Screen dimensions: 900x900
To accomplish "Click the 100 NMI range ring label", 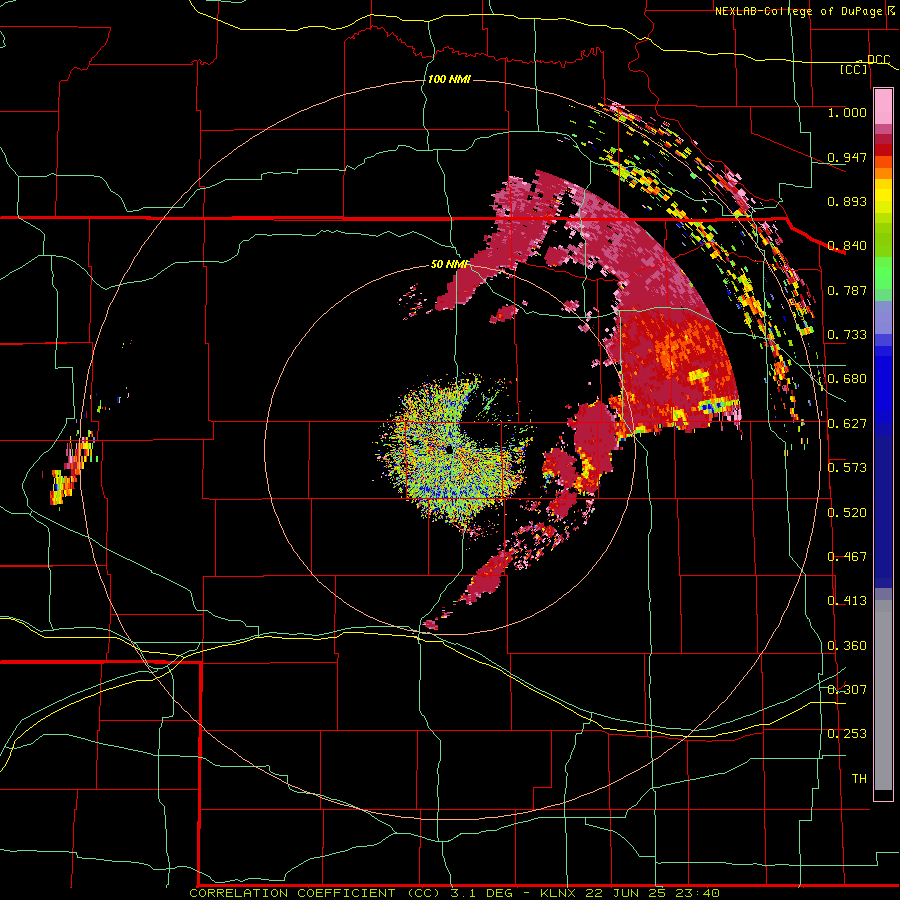I will 449,79.
